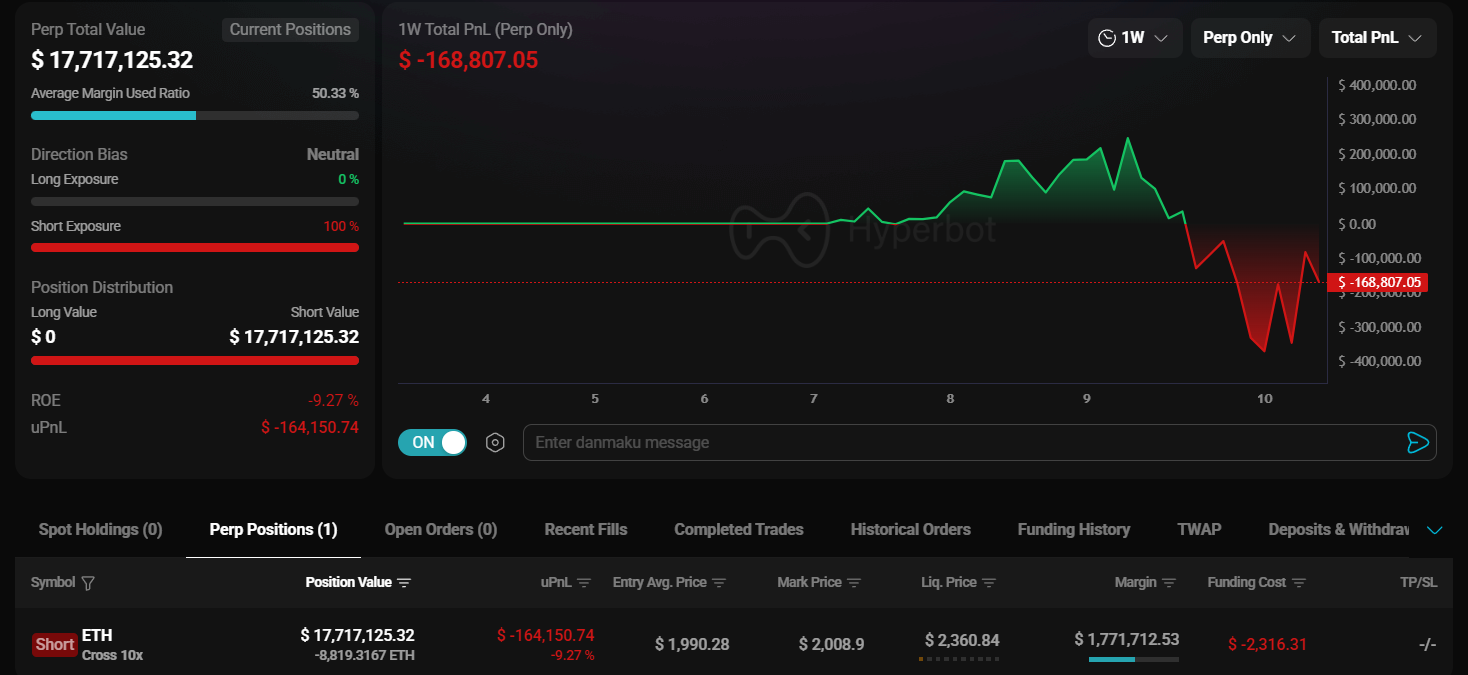Click the danmaku settings hexagon icon

[x=495, y=443]
